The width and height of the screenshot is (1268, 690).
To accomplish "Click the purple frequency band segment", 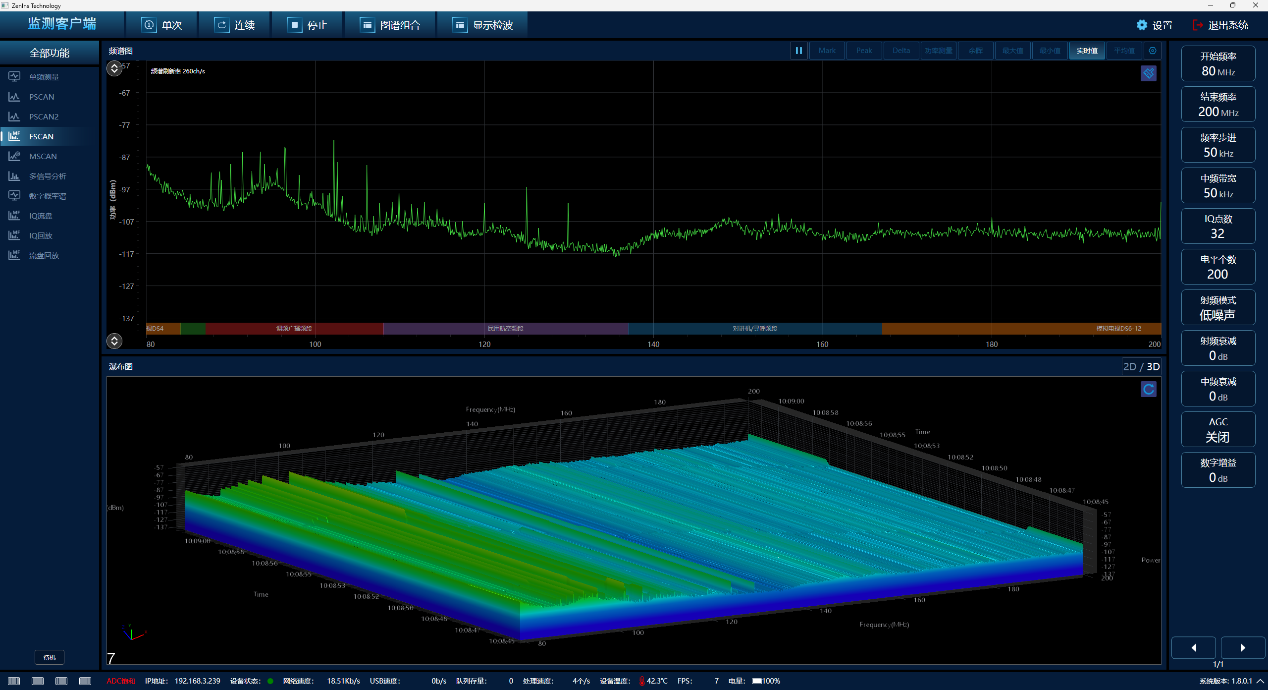I will pos(506,328).
